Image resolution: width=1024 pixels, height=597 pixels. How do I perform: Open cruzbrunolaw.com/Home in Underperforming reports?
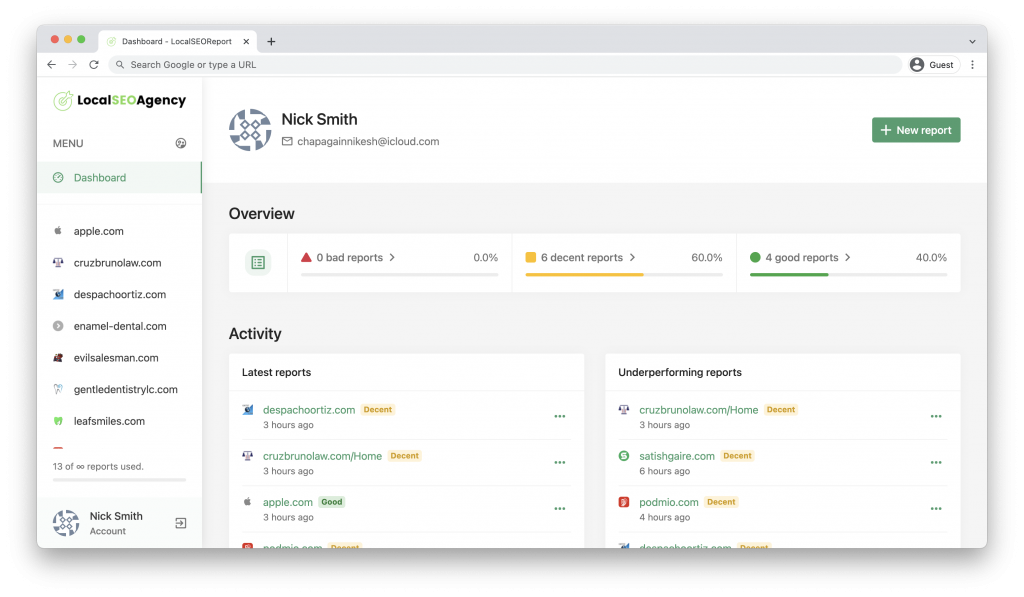pos(699,410)
